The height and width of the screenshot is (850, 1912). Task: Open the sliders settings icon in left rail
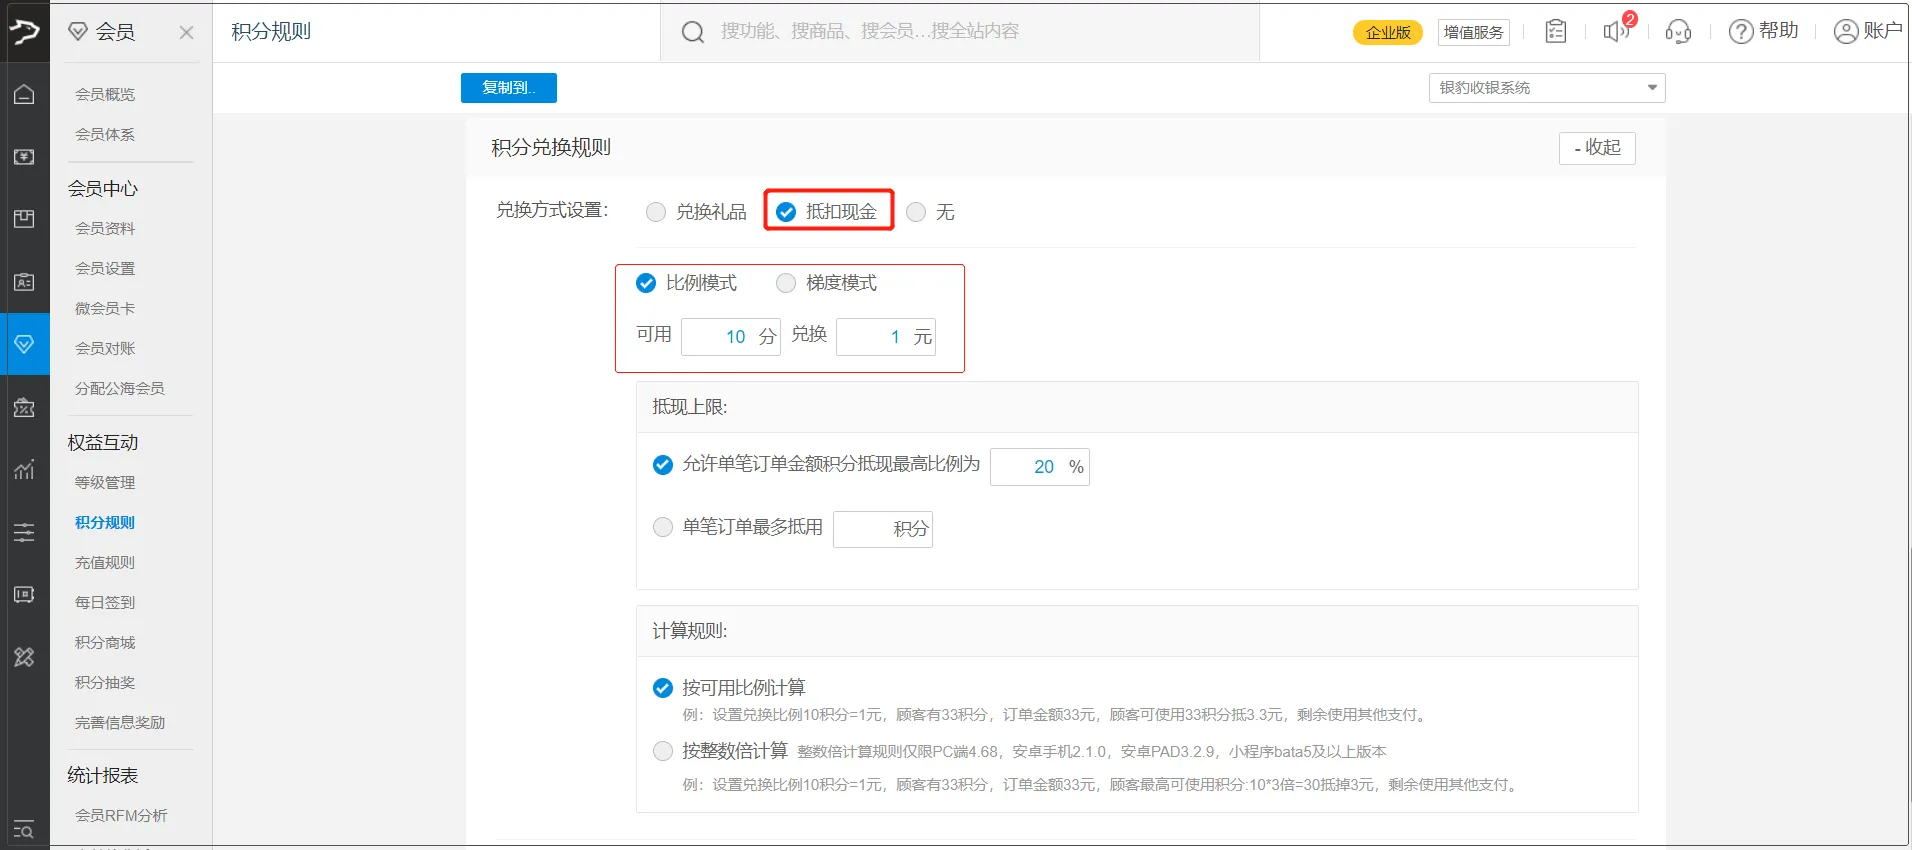[x=24, y=532]
